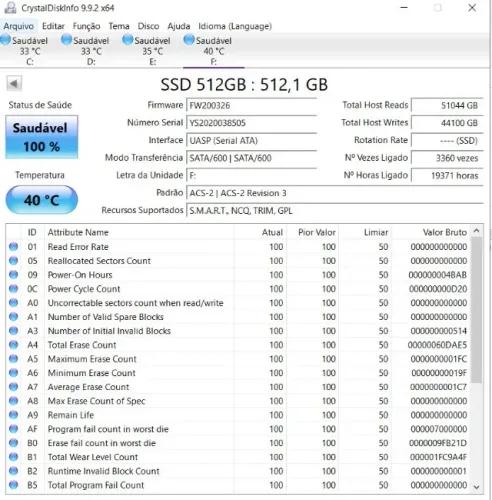Click status orb for Program fail count in worst die
This screenshot has height=500, width=492.
tap(13, 429)
